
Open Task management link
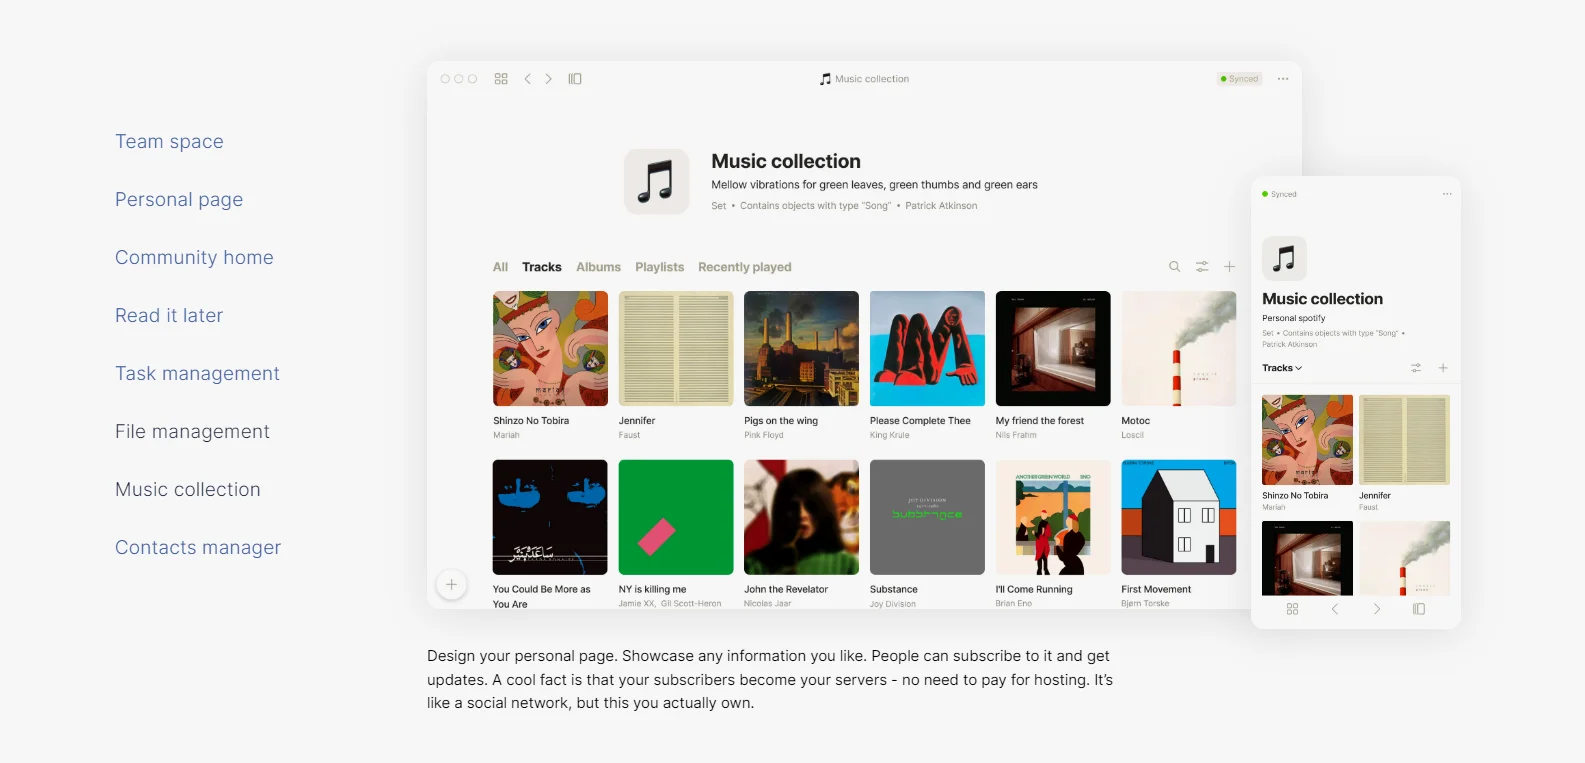(197, 374)
